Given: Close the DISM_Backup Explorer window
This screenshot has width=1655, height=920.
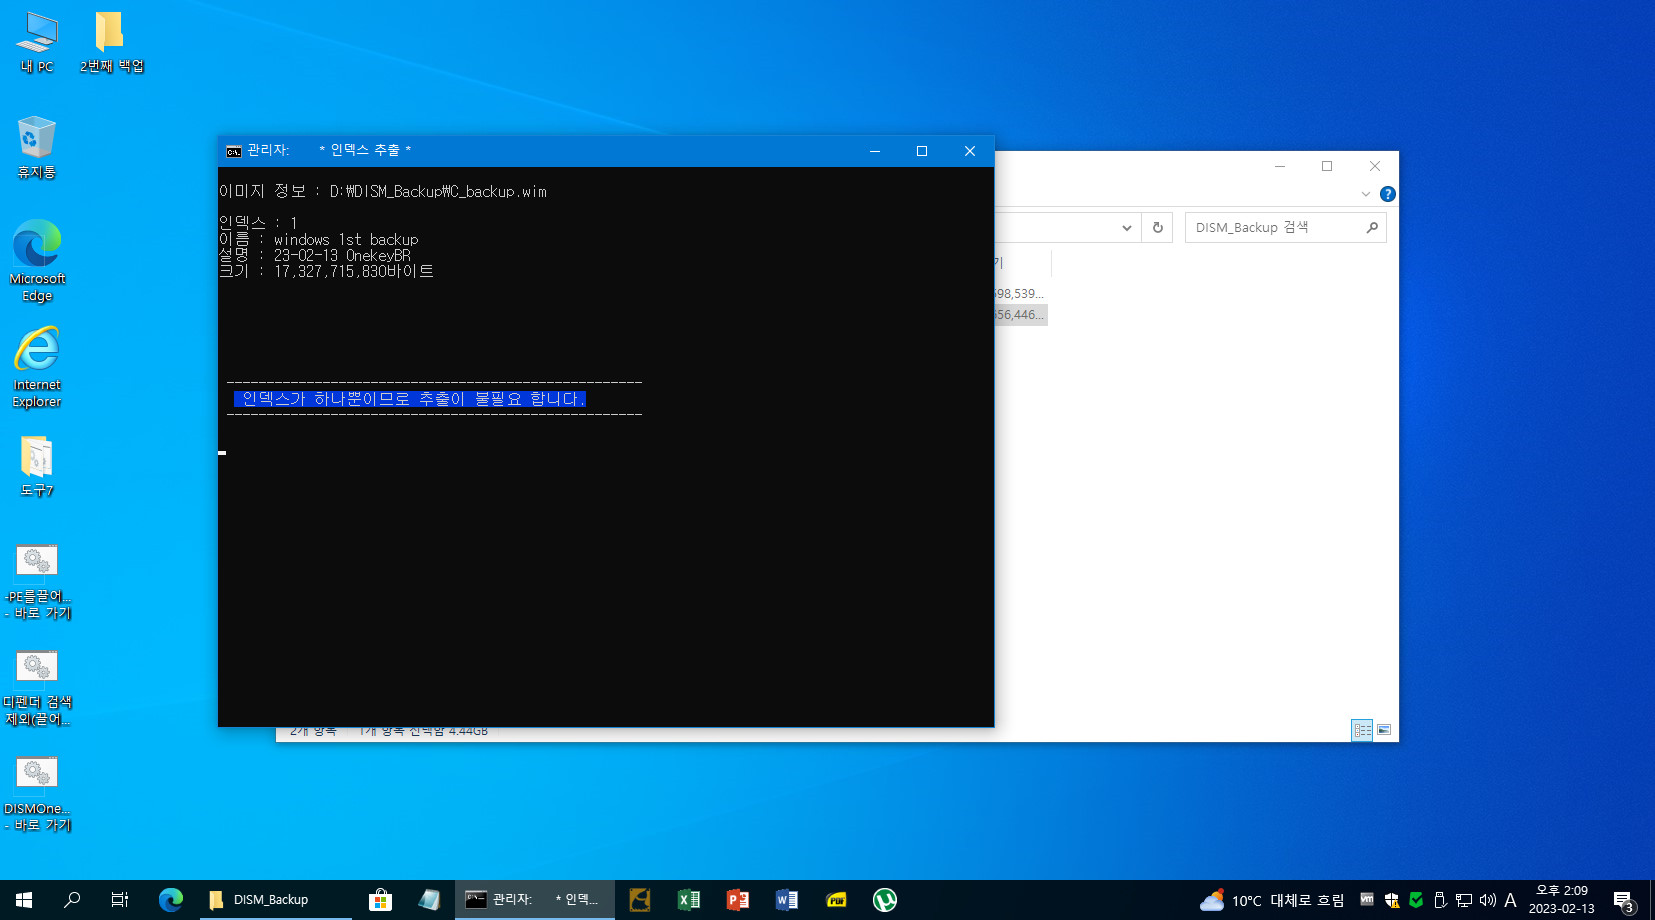Looking at the screenshot, I should tap(1375, 166).
